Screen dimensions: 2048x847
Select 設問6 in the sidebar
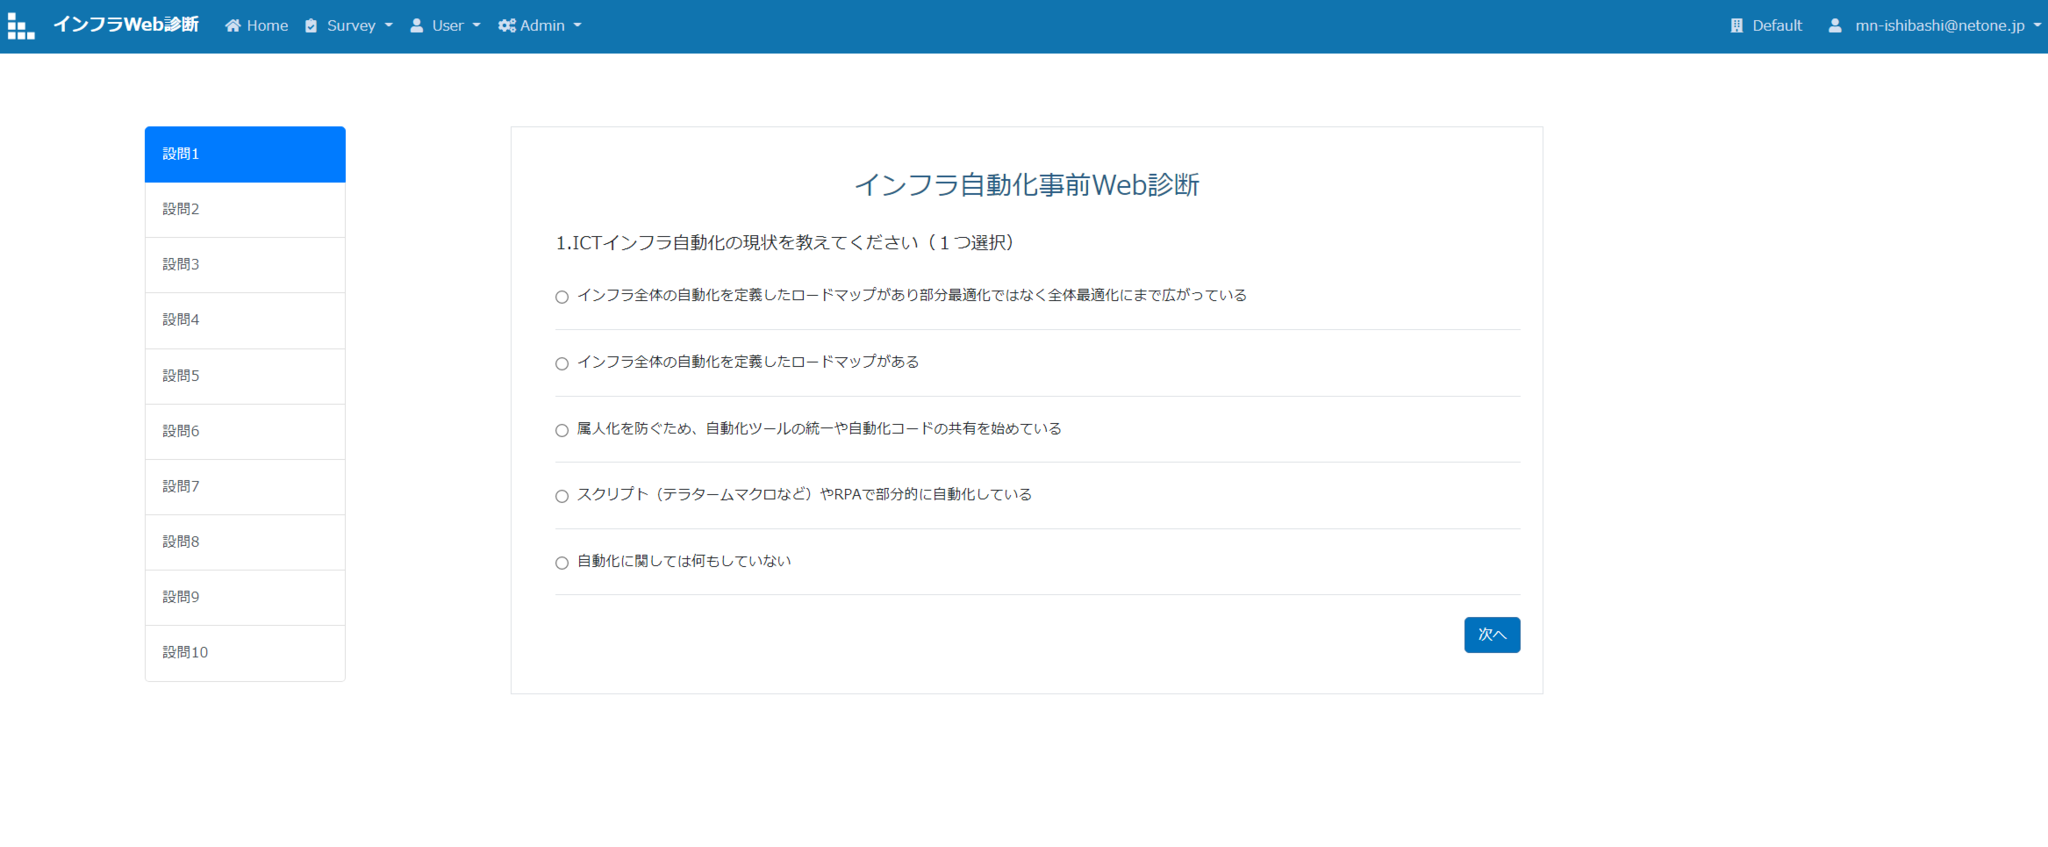pyautogui.click(x=245, y=431)
